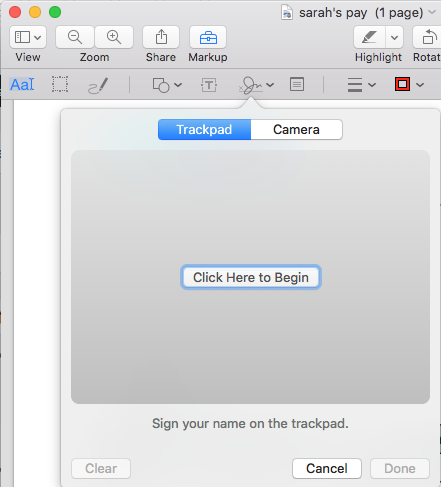Choose the Rectangular Selection tool
Viewport: 441px width, 487px height.
click(60, 84)
